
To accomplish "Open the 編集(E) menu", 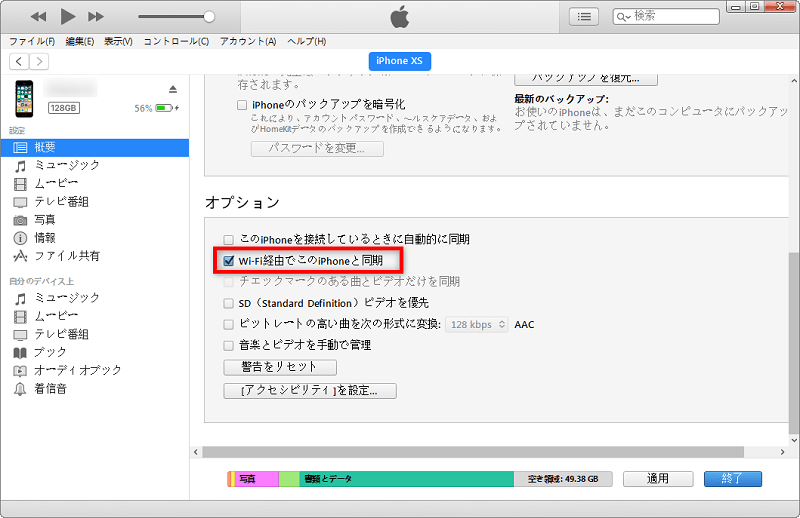I will point(80,41).
